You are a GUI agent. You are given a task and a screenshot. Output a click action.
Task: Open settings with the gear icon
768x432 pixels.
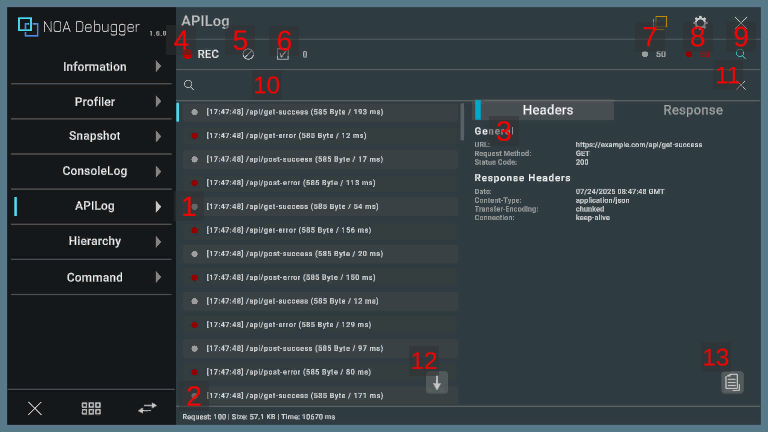click(x=700, y=22)
